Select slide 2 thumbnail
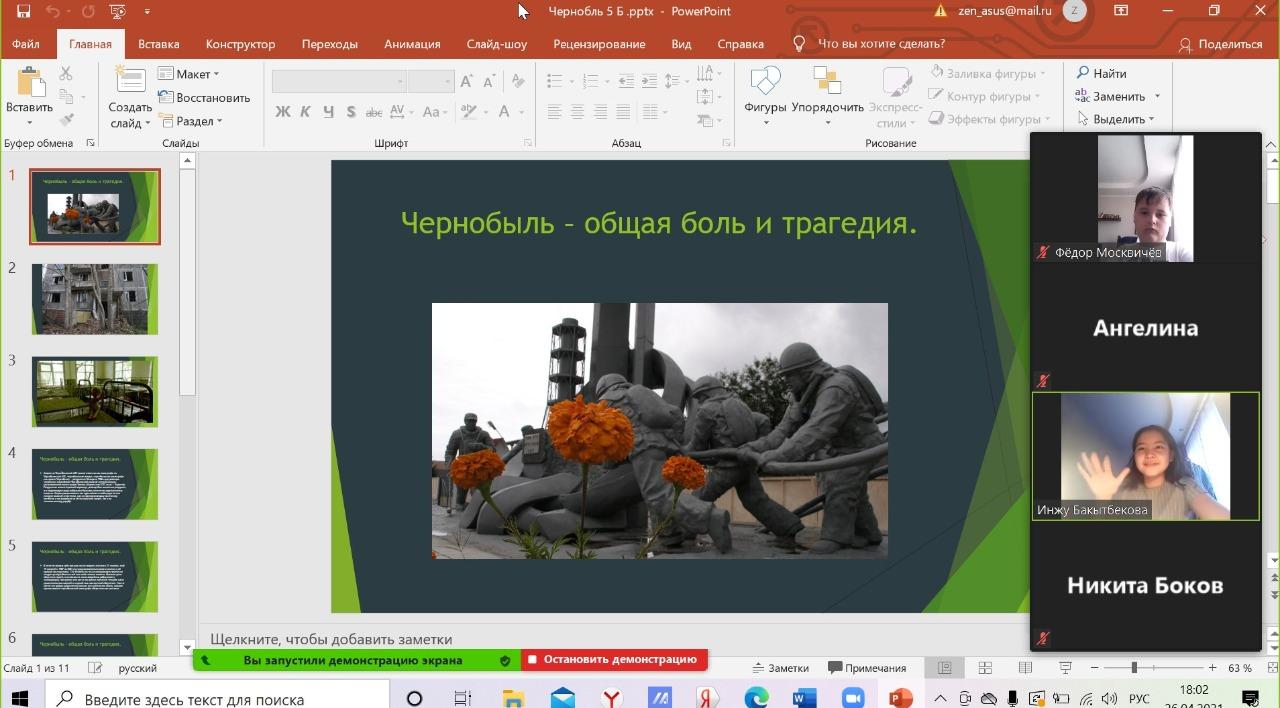 click(x=95, y=299)
